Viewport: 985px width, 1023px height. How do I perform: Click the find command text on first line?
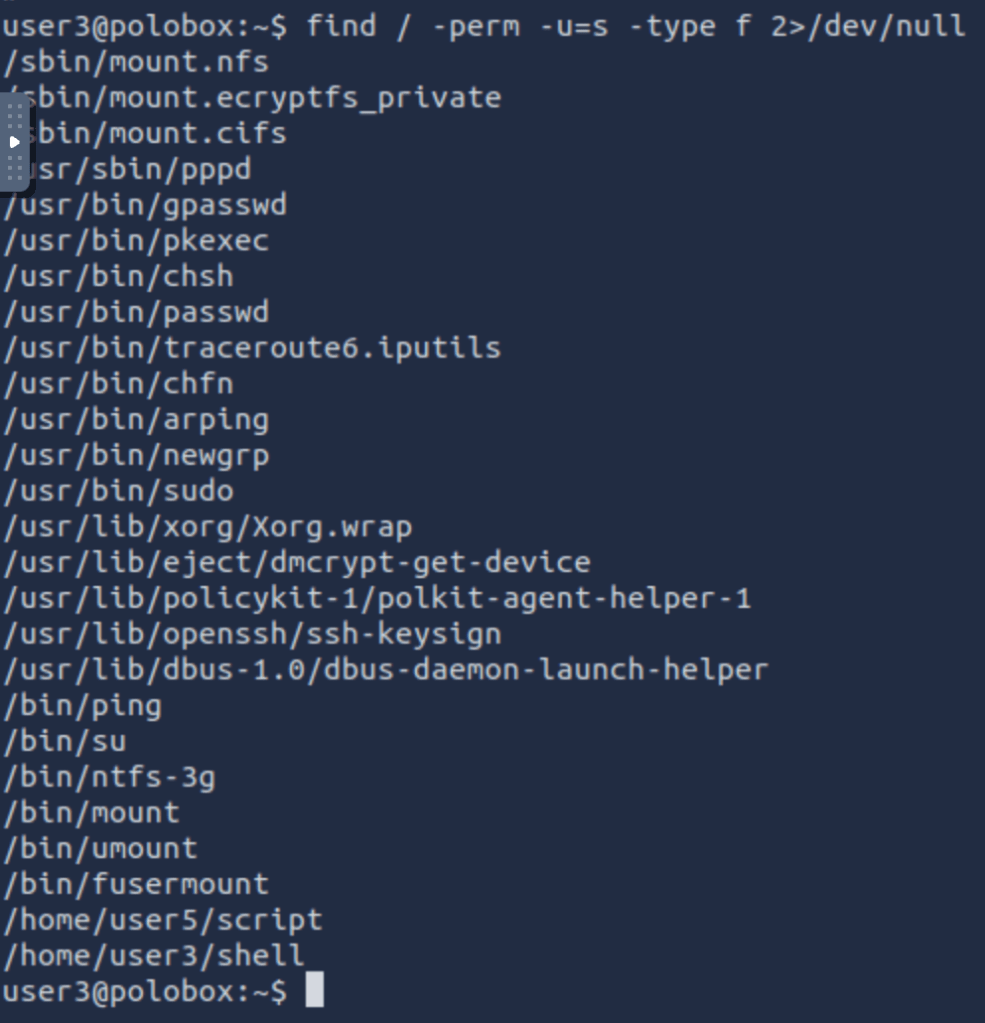pos(636,26)
